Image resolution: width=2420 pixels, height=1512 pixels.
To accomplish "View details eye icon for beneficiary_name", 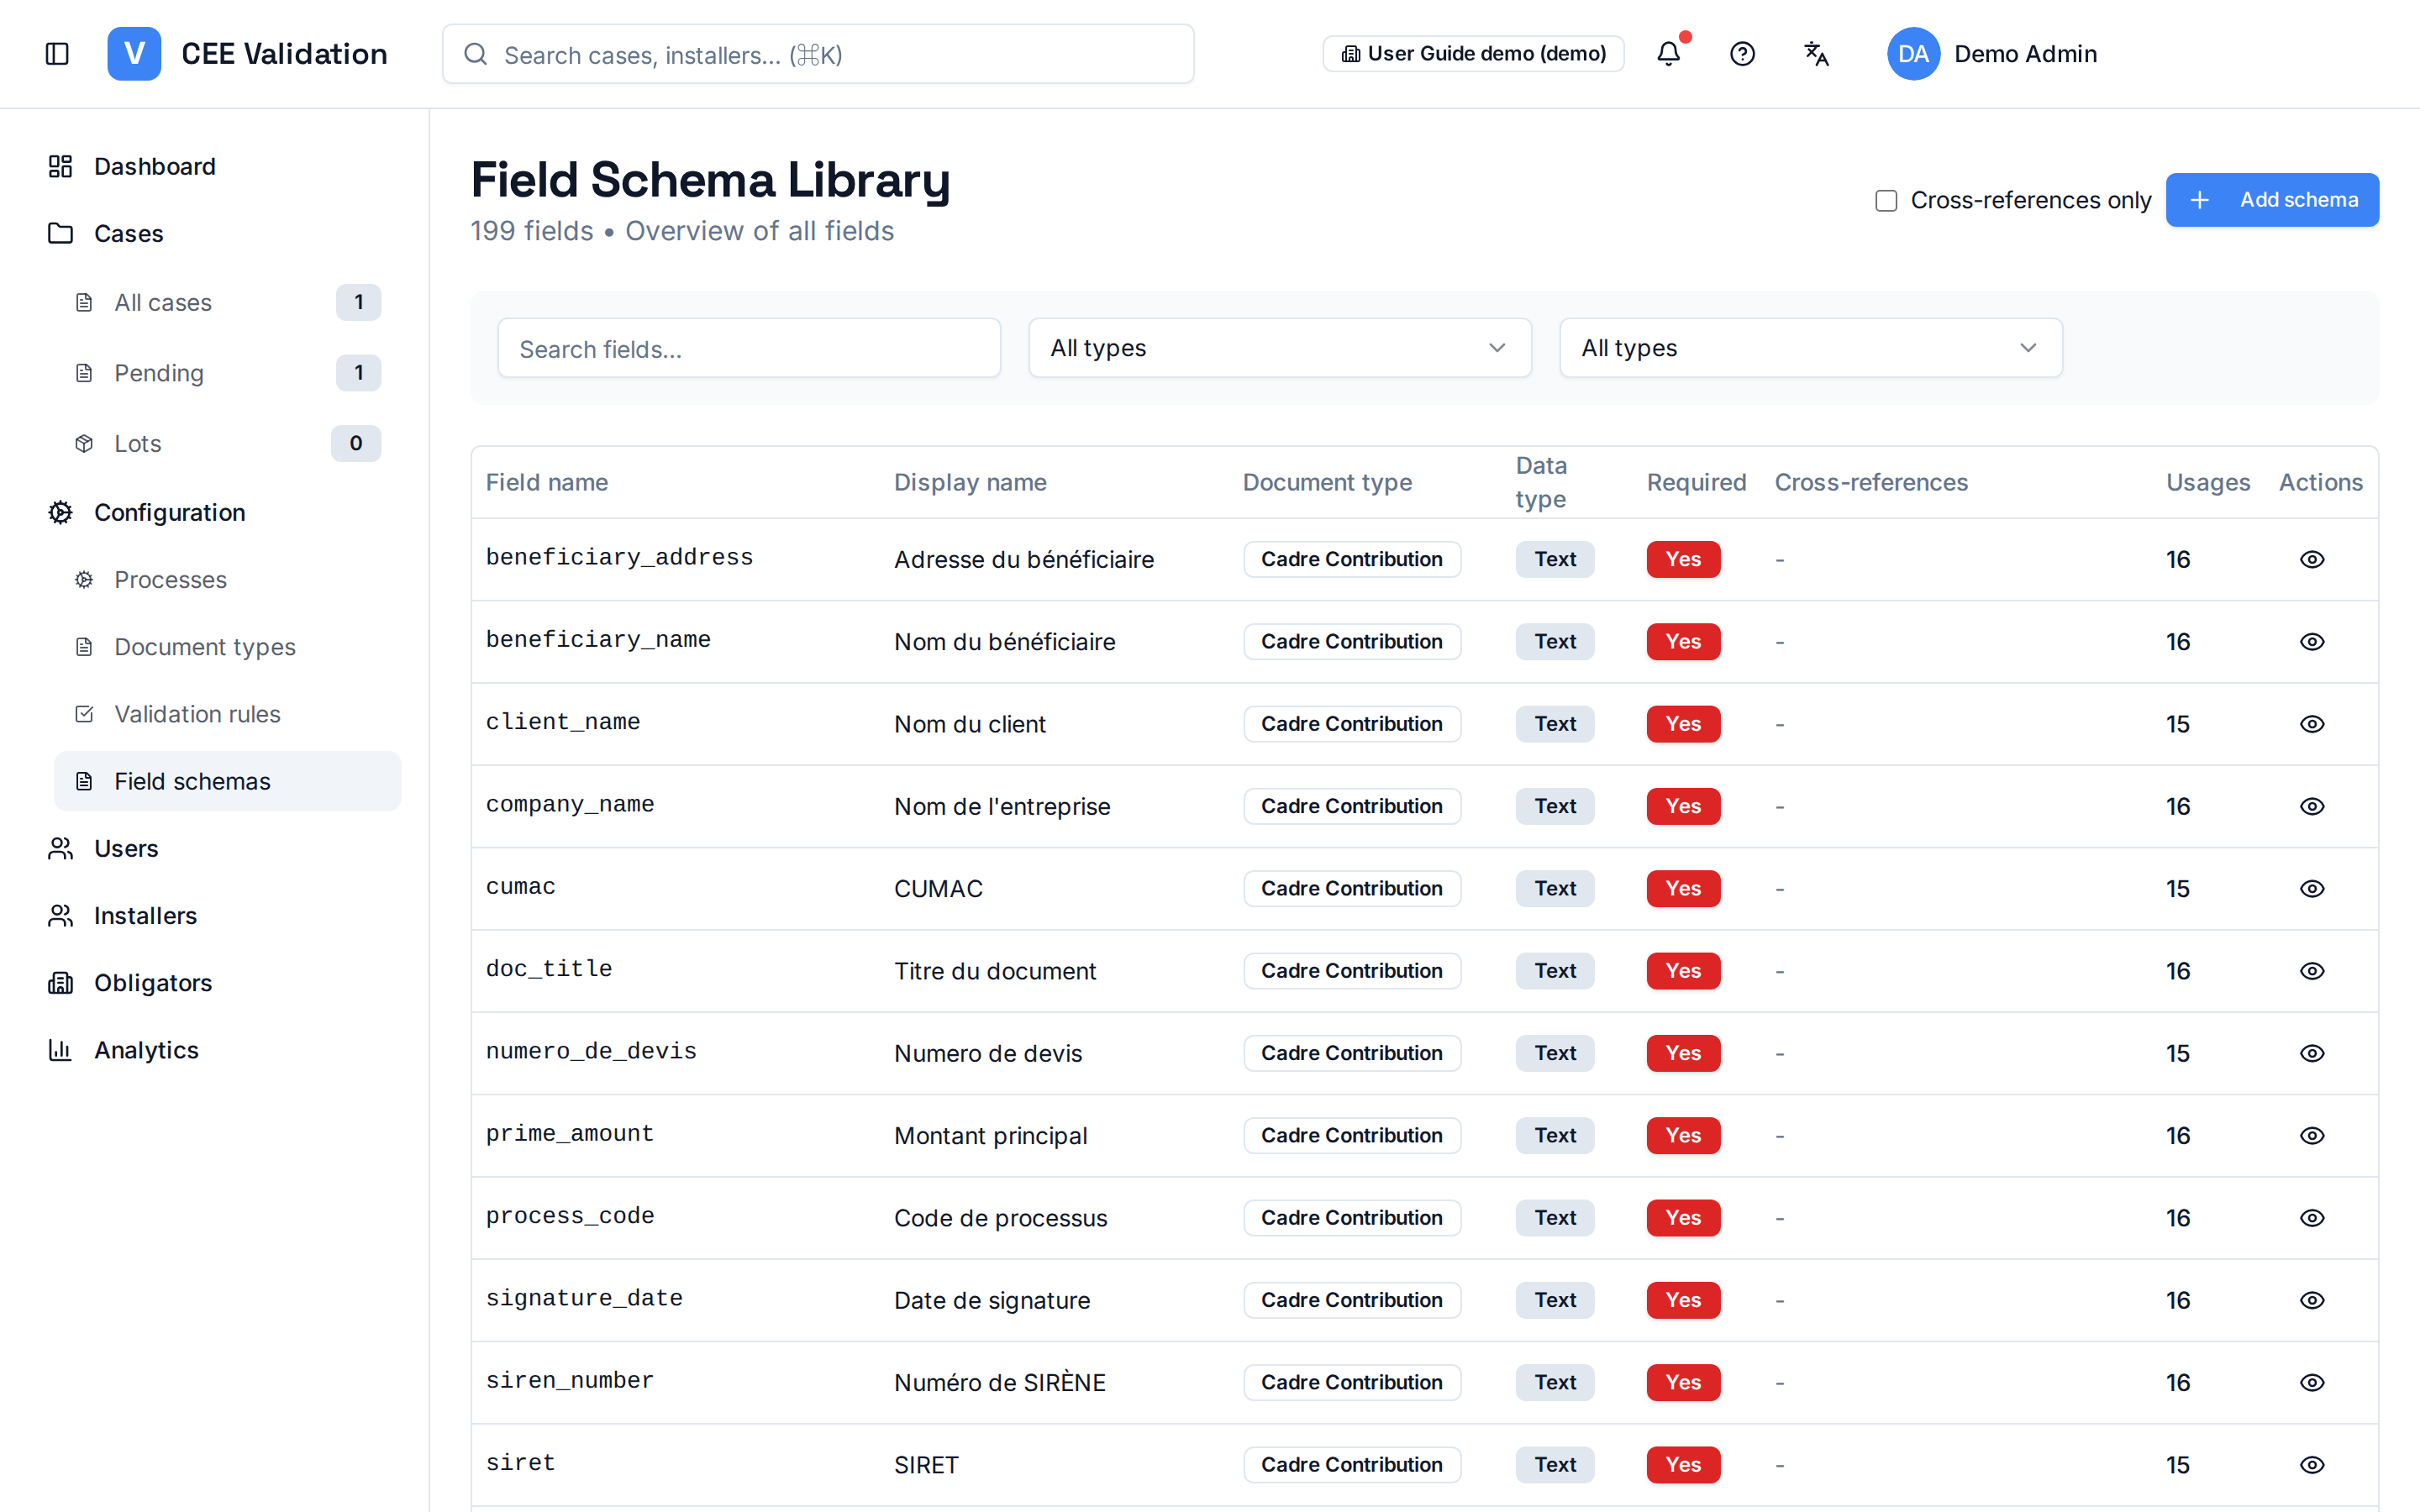I will point(2312,642).
